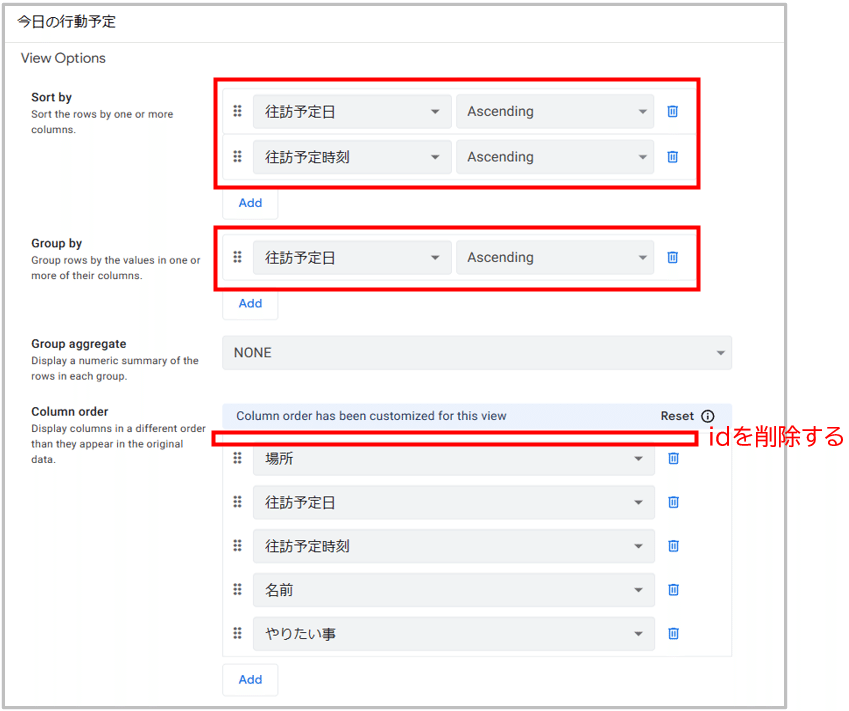This screenshot has width=849, height=711.
Task: Open Sort by 往訪予定日 column dropdown
Action: click(352, 112)
